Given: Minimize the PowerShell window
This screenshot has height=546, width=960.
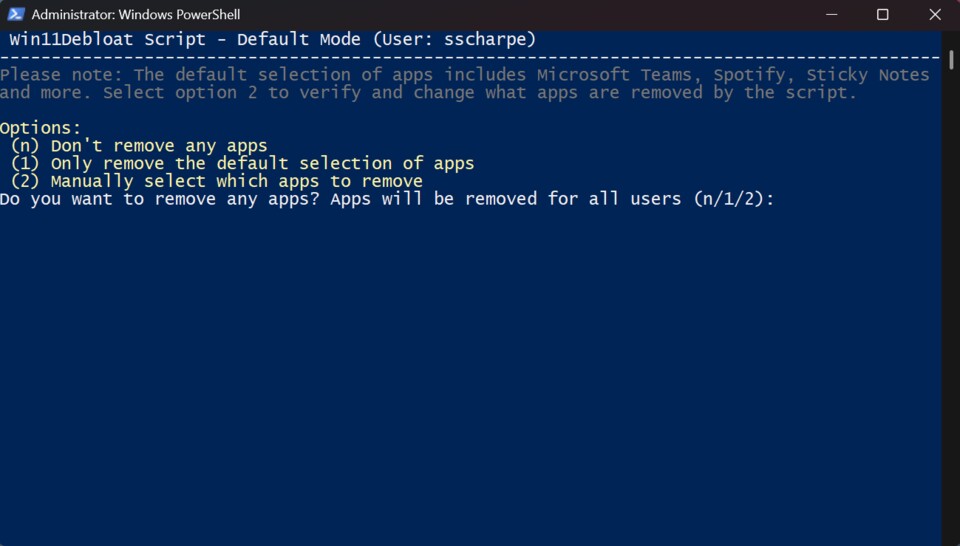Looking at the screenshot, I should (x=830, y=15).
